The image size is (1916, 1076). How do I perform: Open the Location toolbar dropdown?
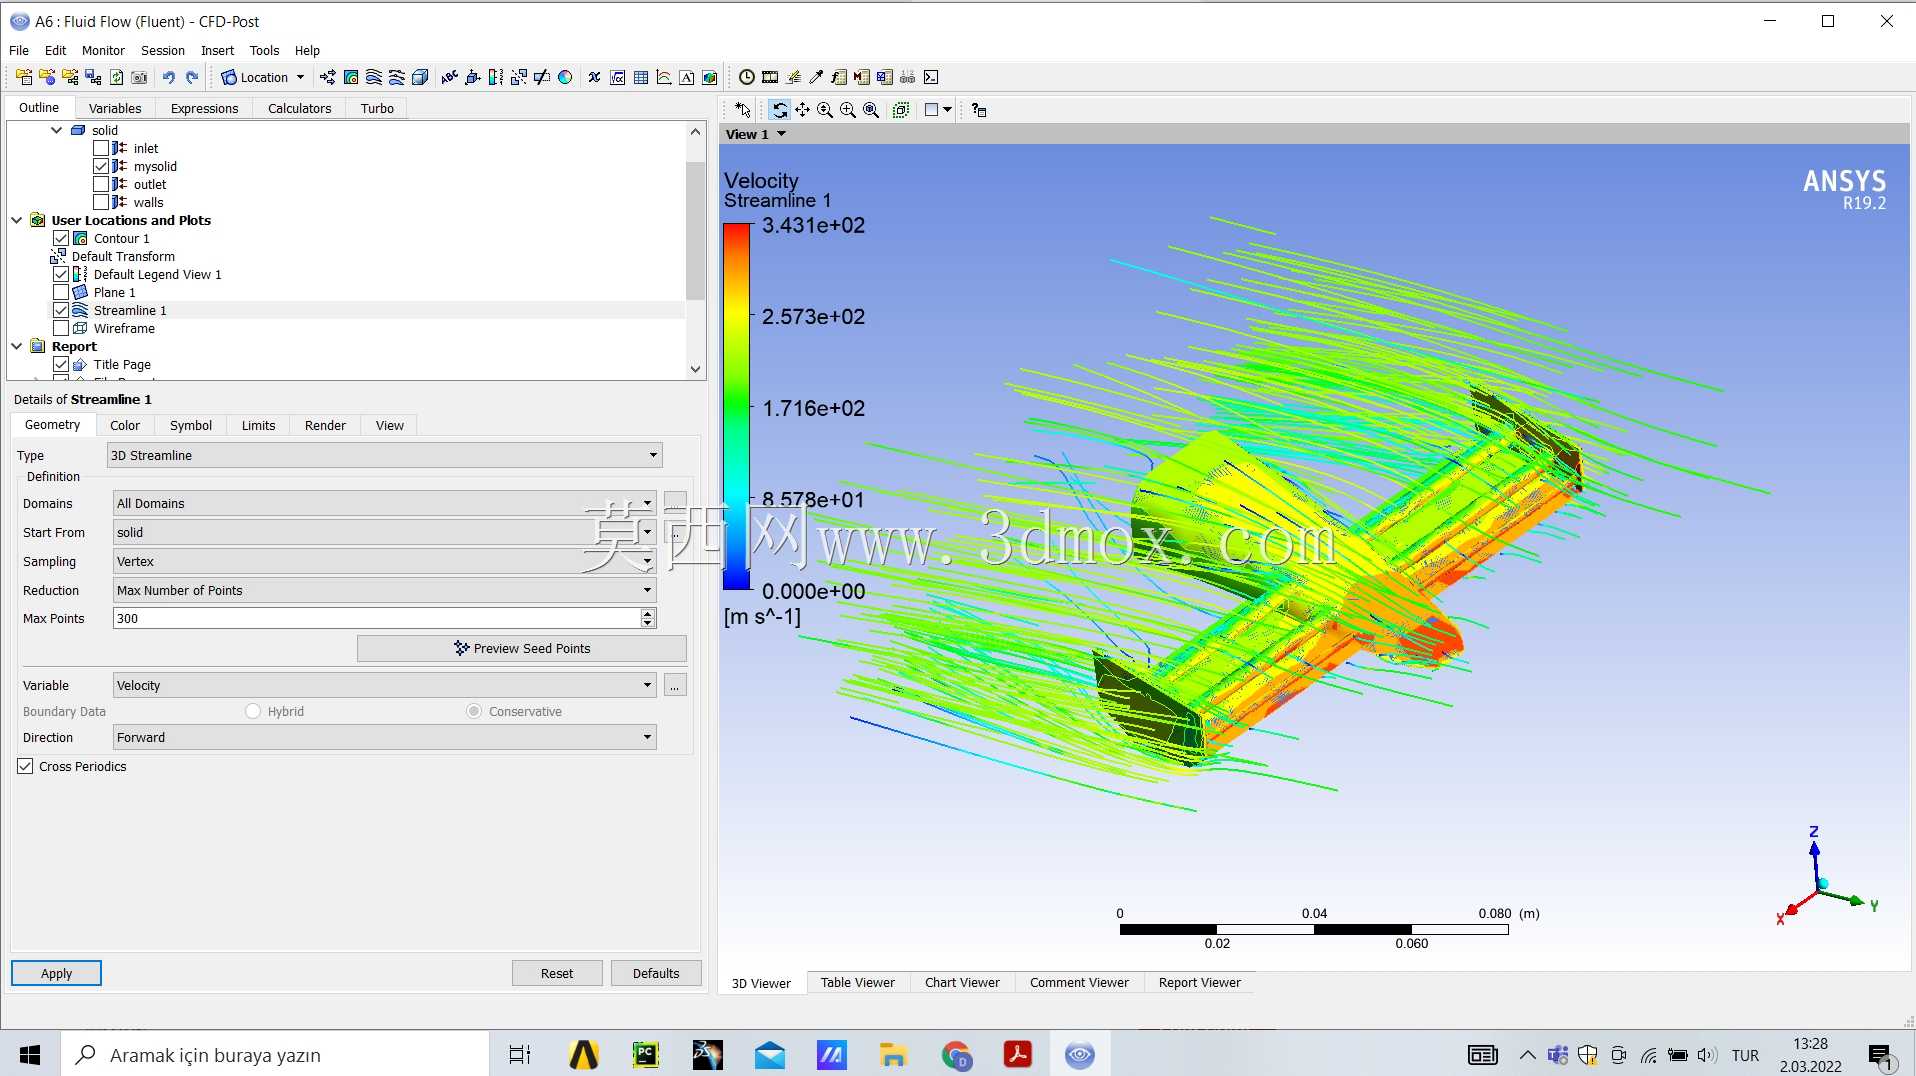click(263, 77)
